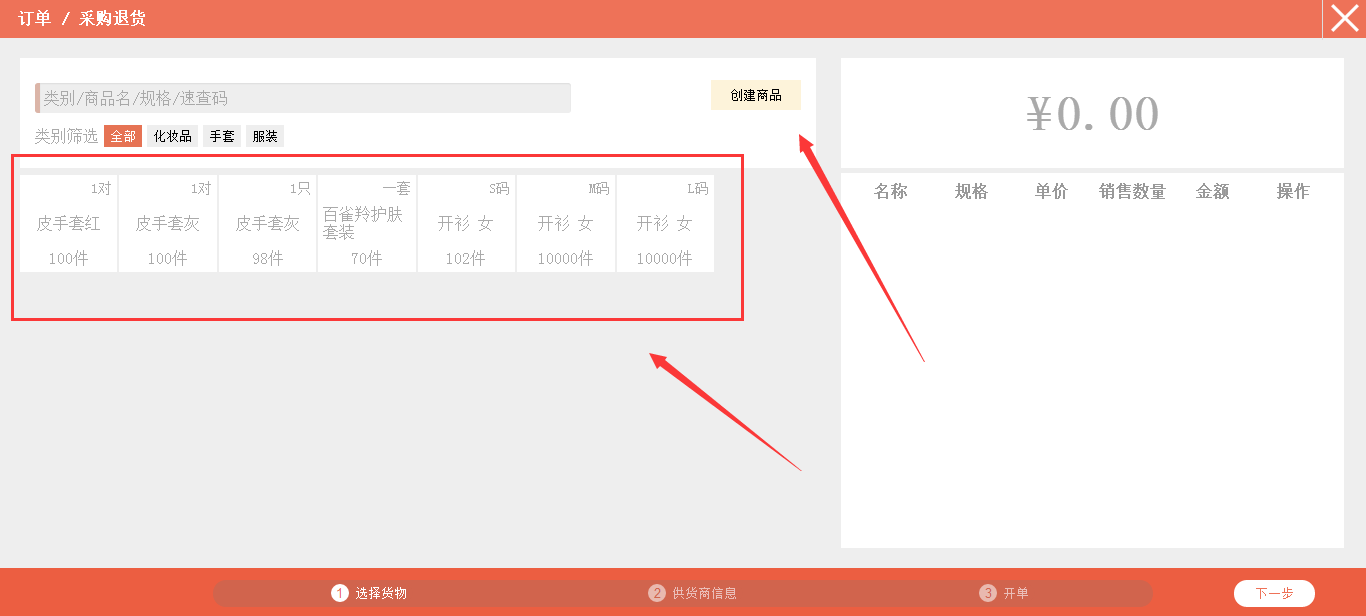
Task: Click the 销售数量 column header
Action: pyautogui.click(x=1132, y=191)
